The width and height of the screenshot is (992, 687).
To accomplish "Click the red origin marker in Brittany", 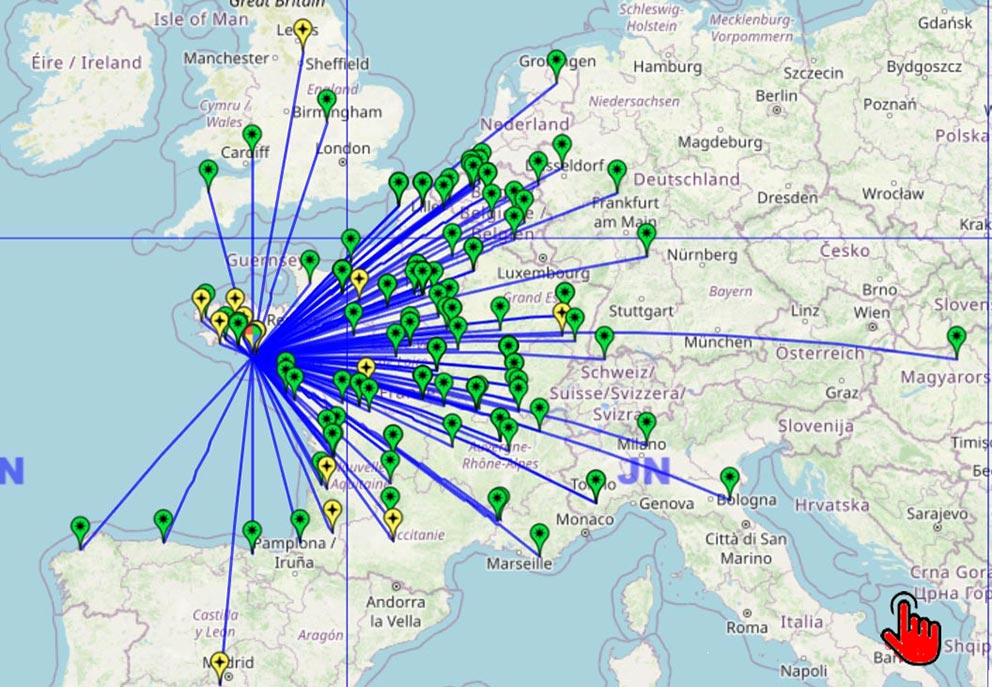I will pyautogui.click(x=250, y=332).
